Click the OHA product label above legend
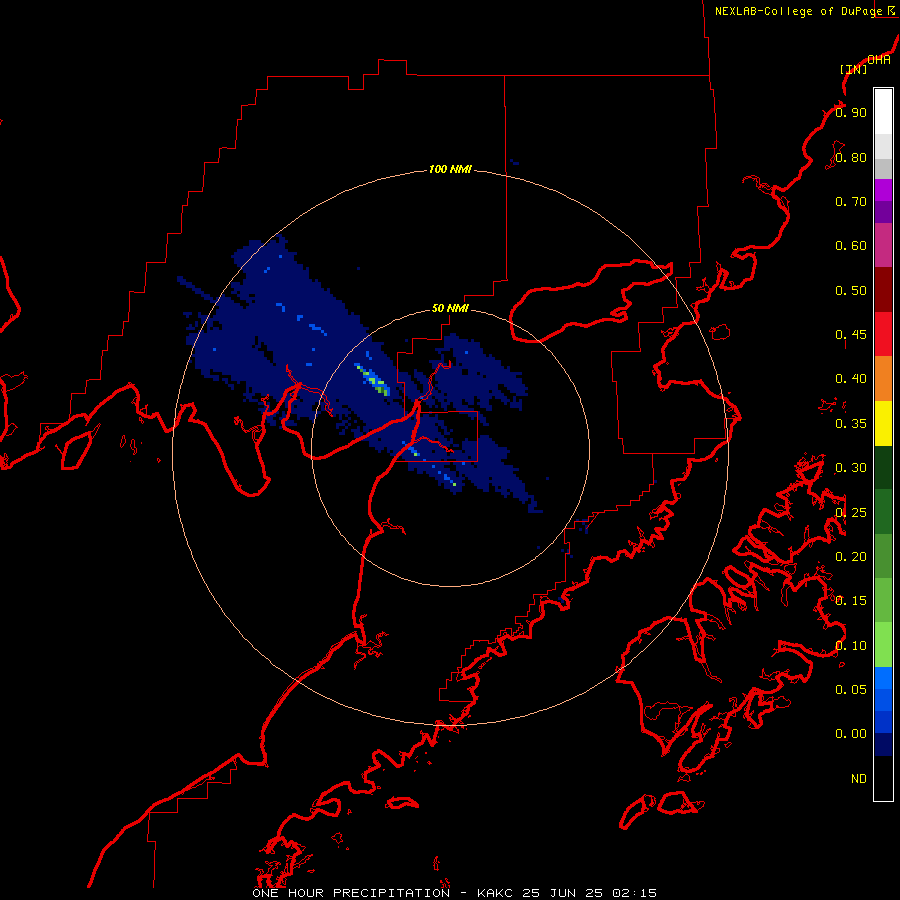900x900 pixels. coord(879,60)
